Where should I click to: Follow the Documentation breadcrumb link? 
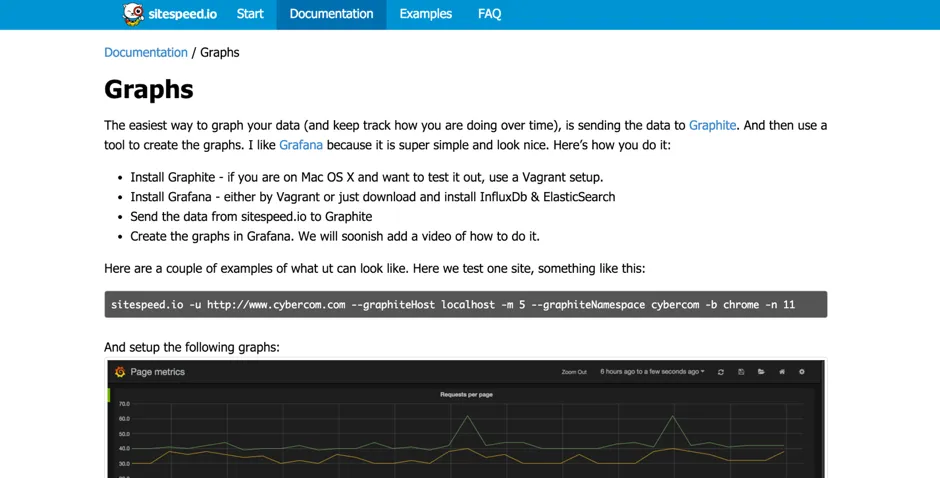146,52
